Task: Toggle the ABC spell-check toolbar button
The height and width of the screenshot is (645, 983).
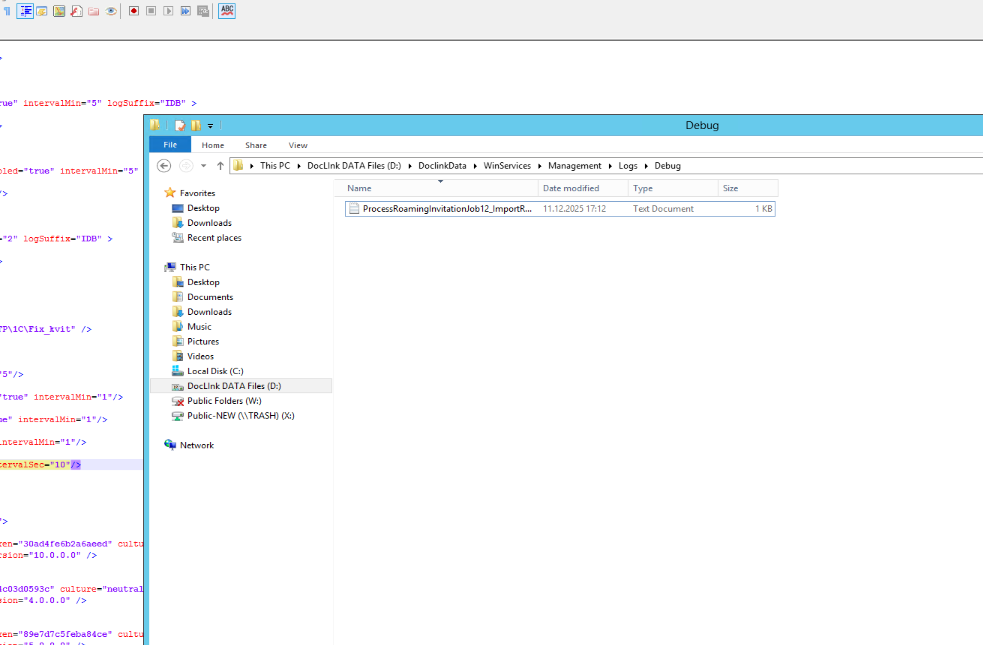Action: (x=227, y=11)
